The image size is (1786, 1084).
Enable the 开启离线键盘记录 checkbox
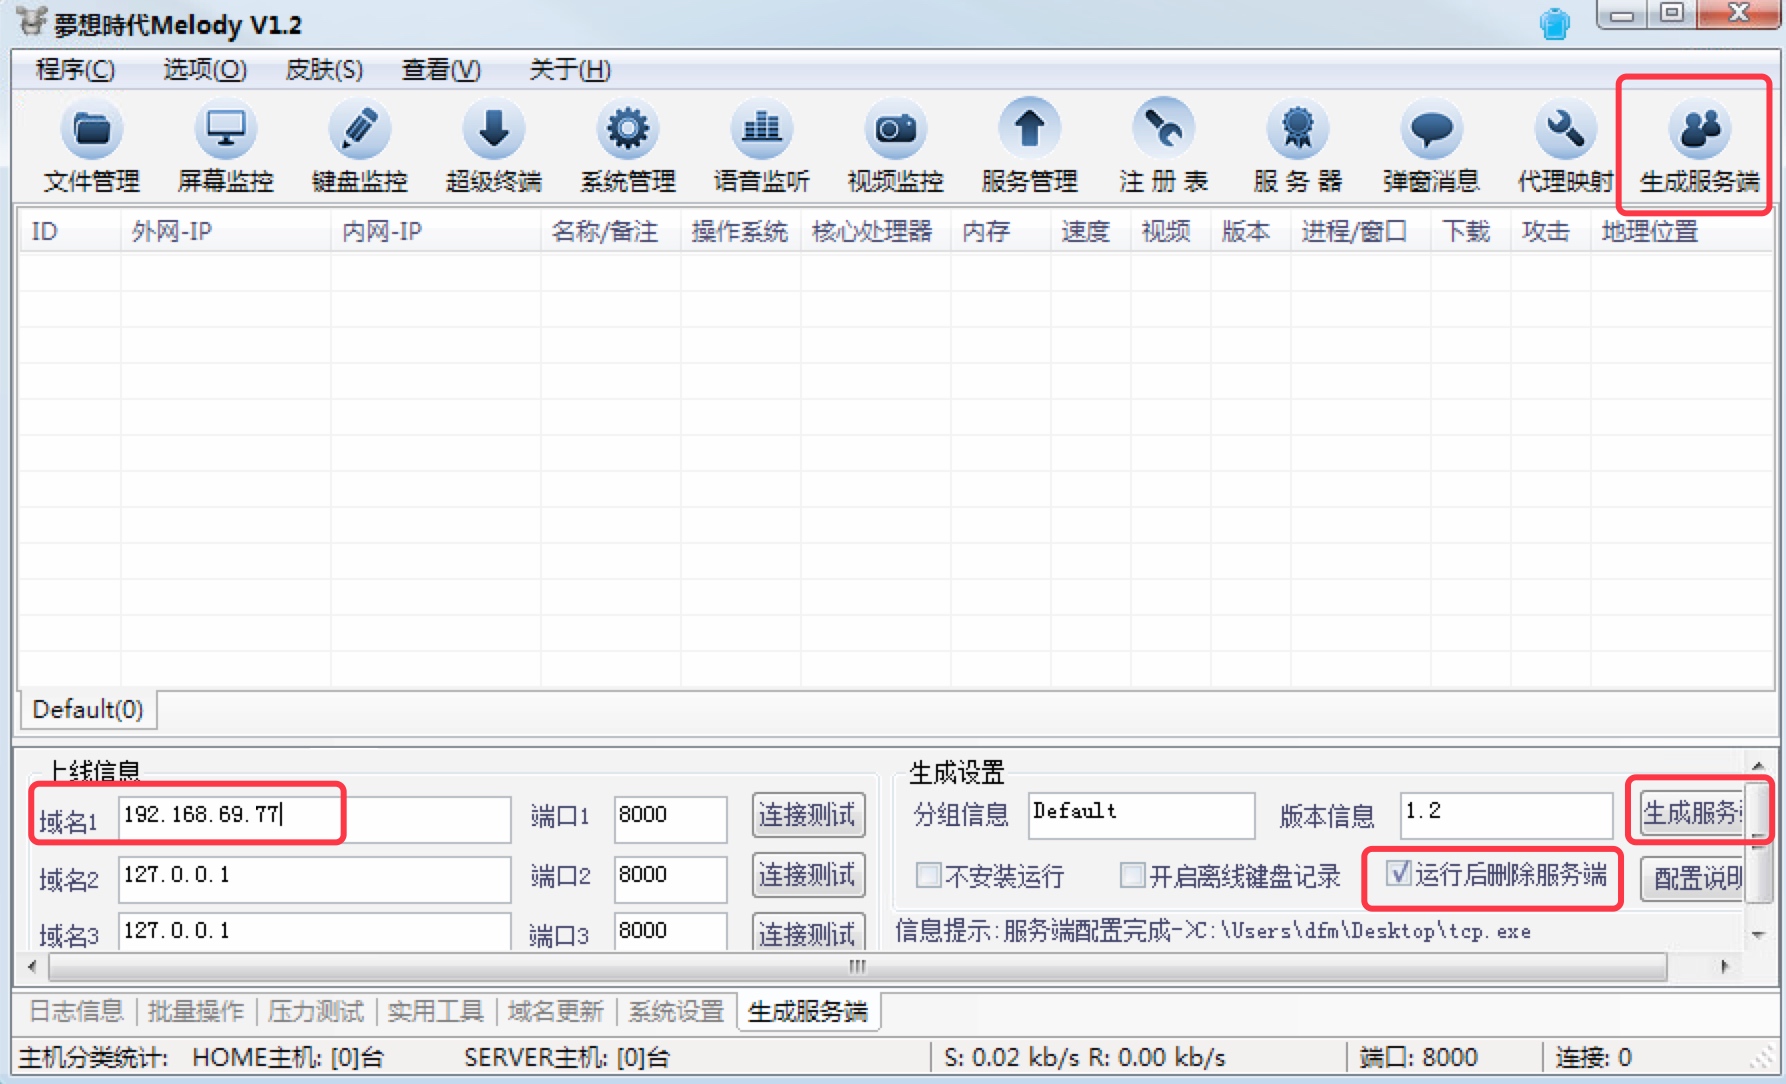1132,876
